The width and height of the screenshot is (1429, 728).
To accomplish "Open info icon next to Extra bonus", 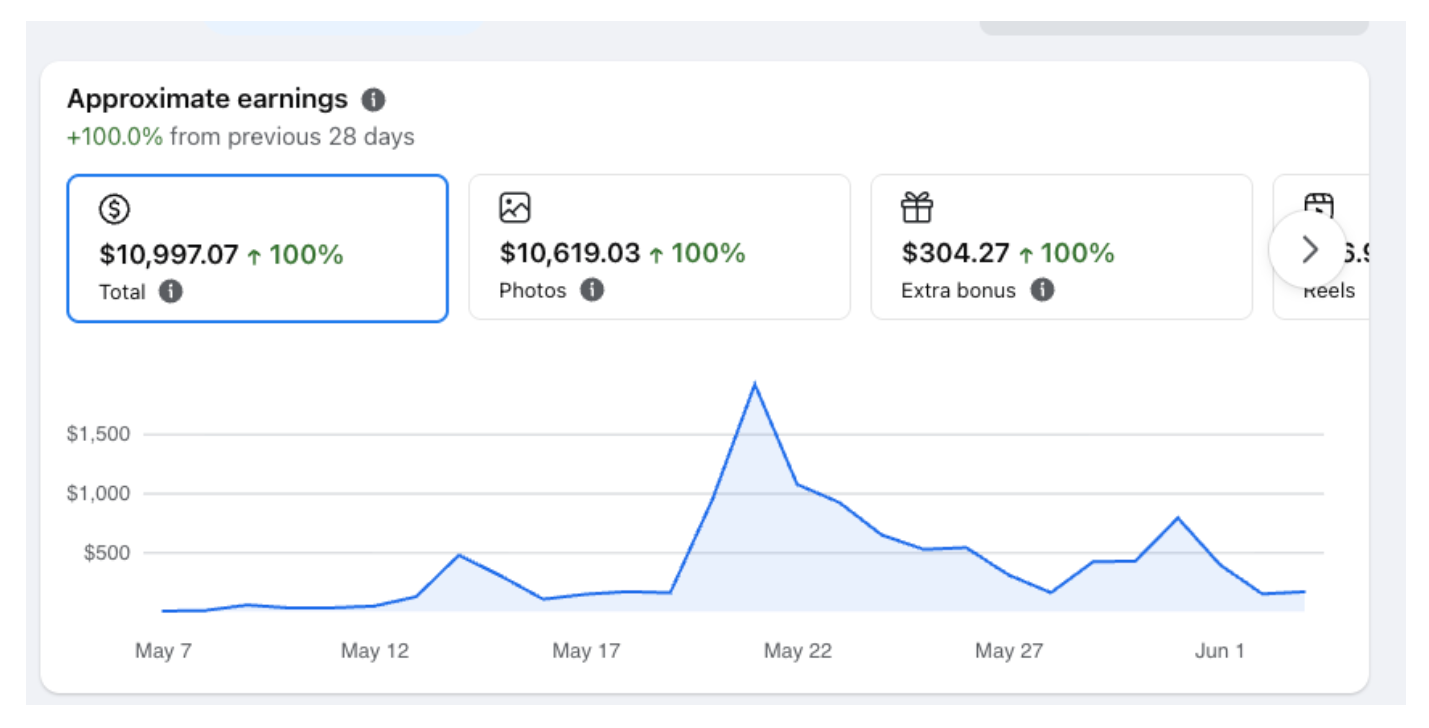I will click(1042, 290).
